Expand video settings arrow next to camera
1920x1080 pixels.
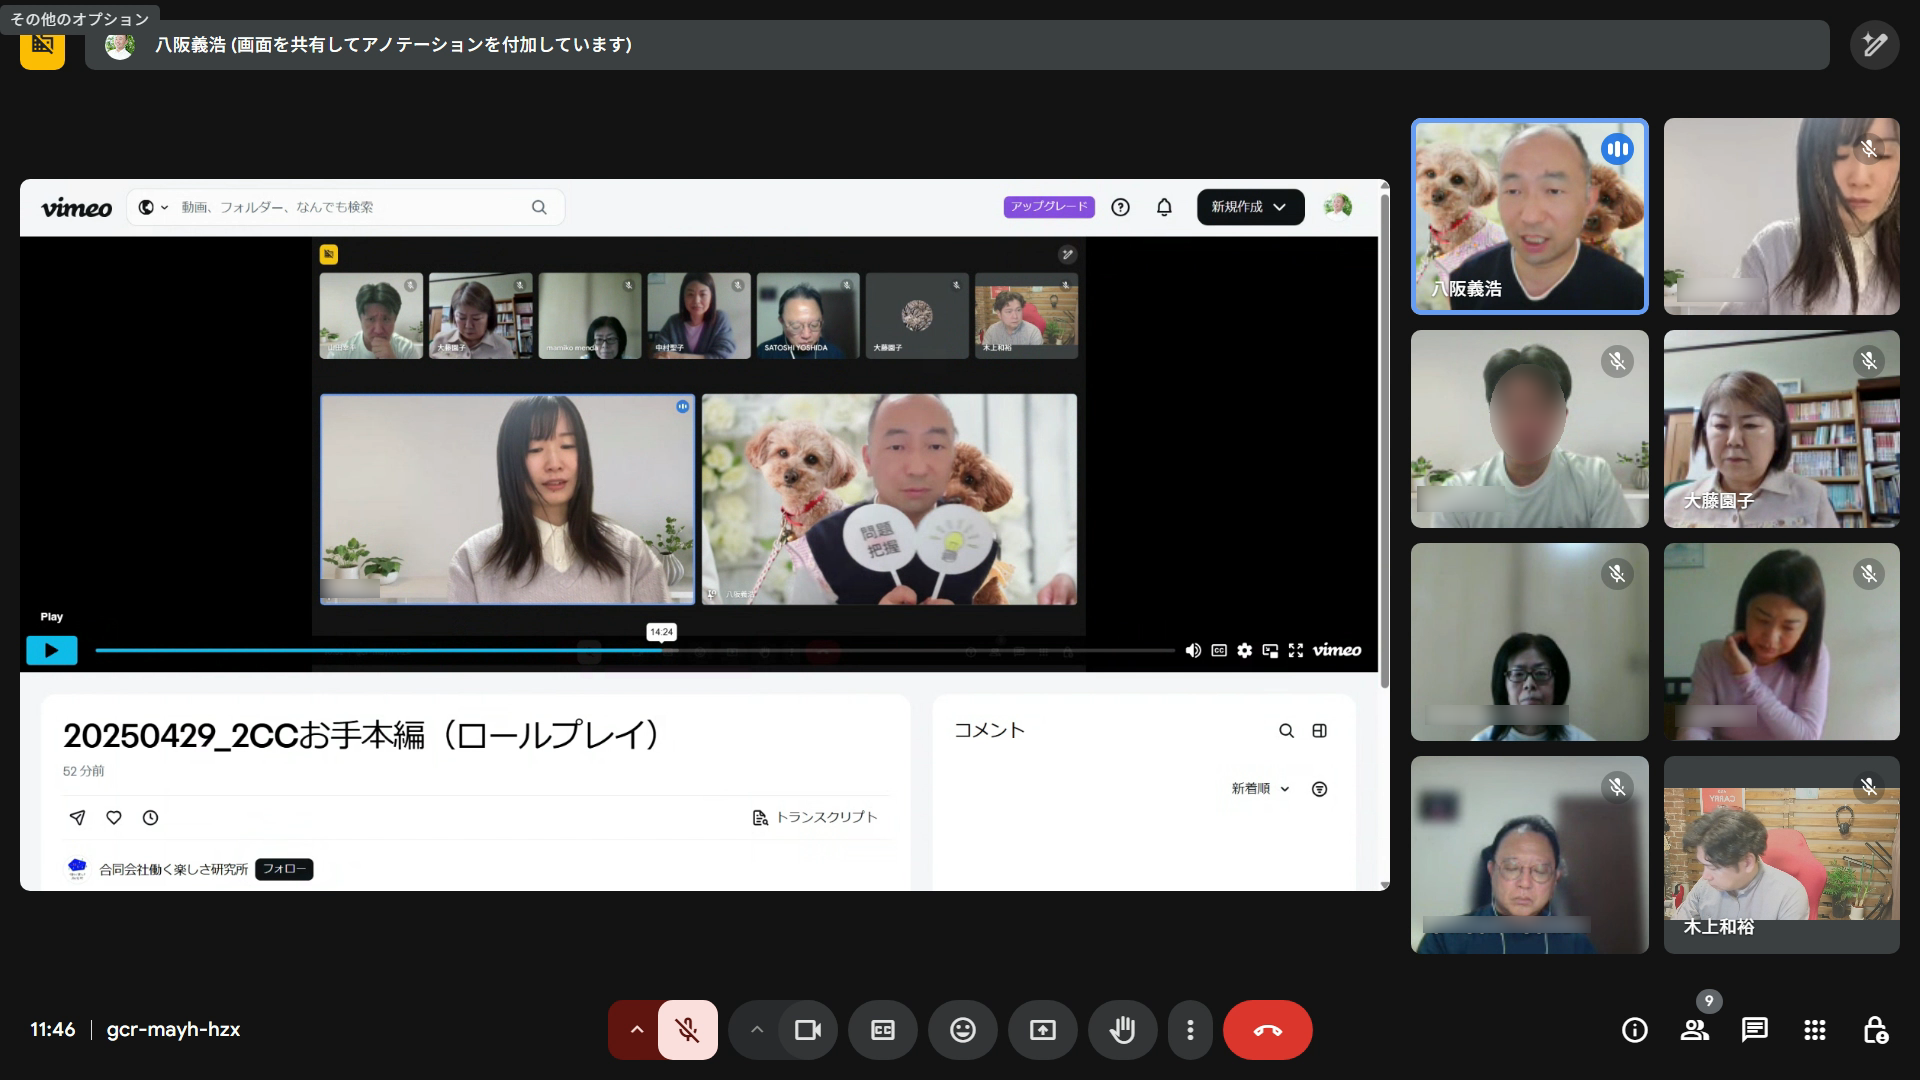pos(757,1030)
